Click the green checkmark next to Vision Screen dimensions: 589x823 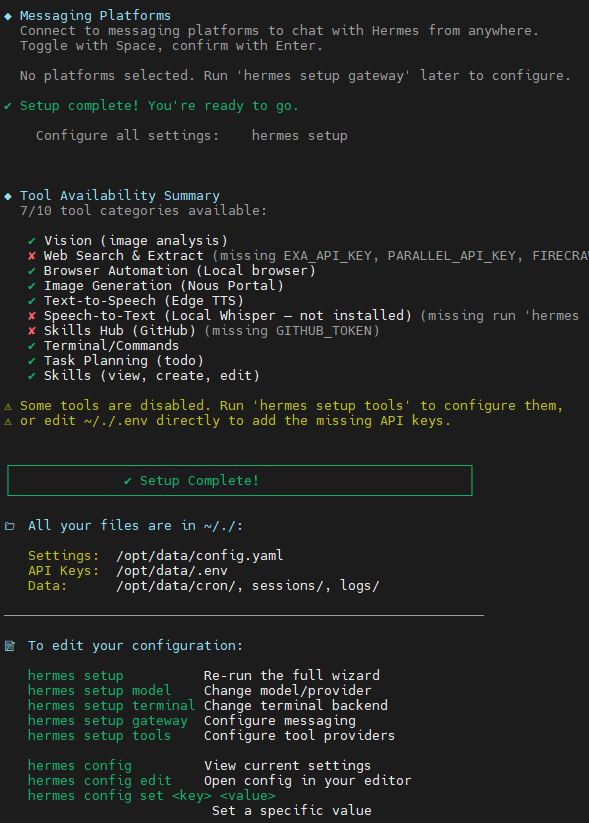point(32,241)
